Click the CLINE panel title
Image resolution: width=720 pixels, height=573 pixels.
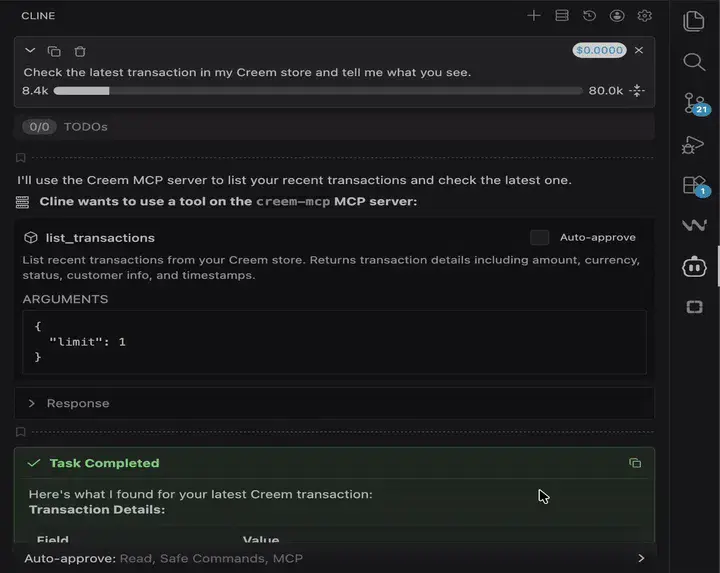[x=38, y=16]
